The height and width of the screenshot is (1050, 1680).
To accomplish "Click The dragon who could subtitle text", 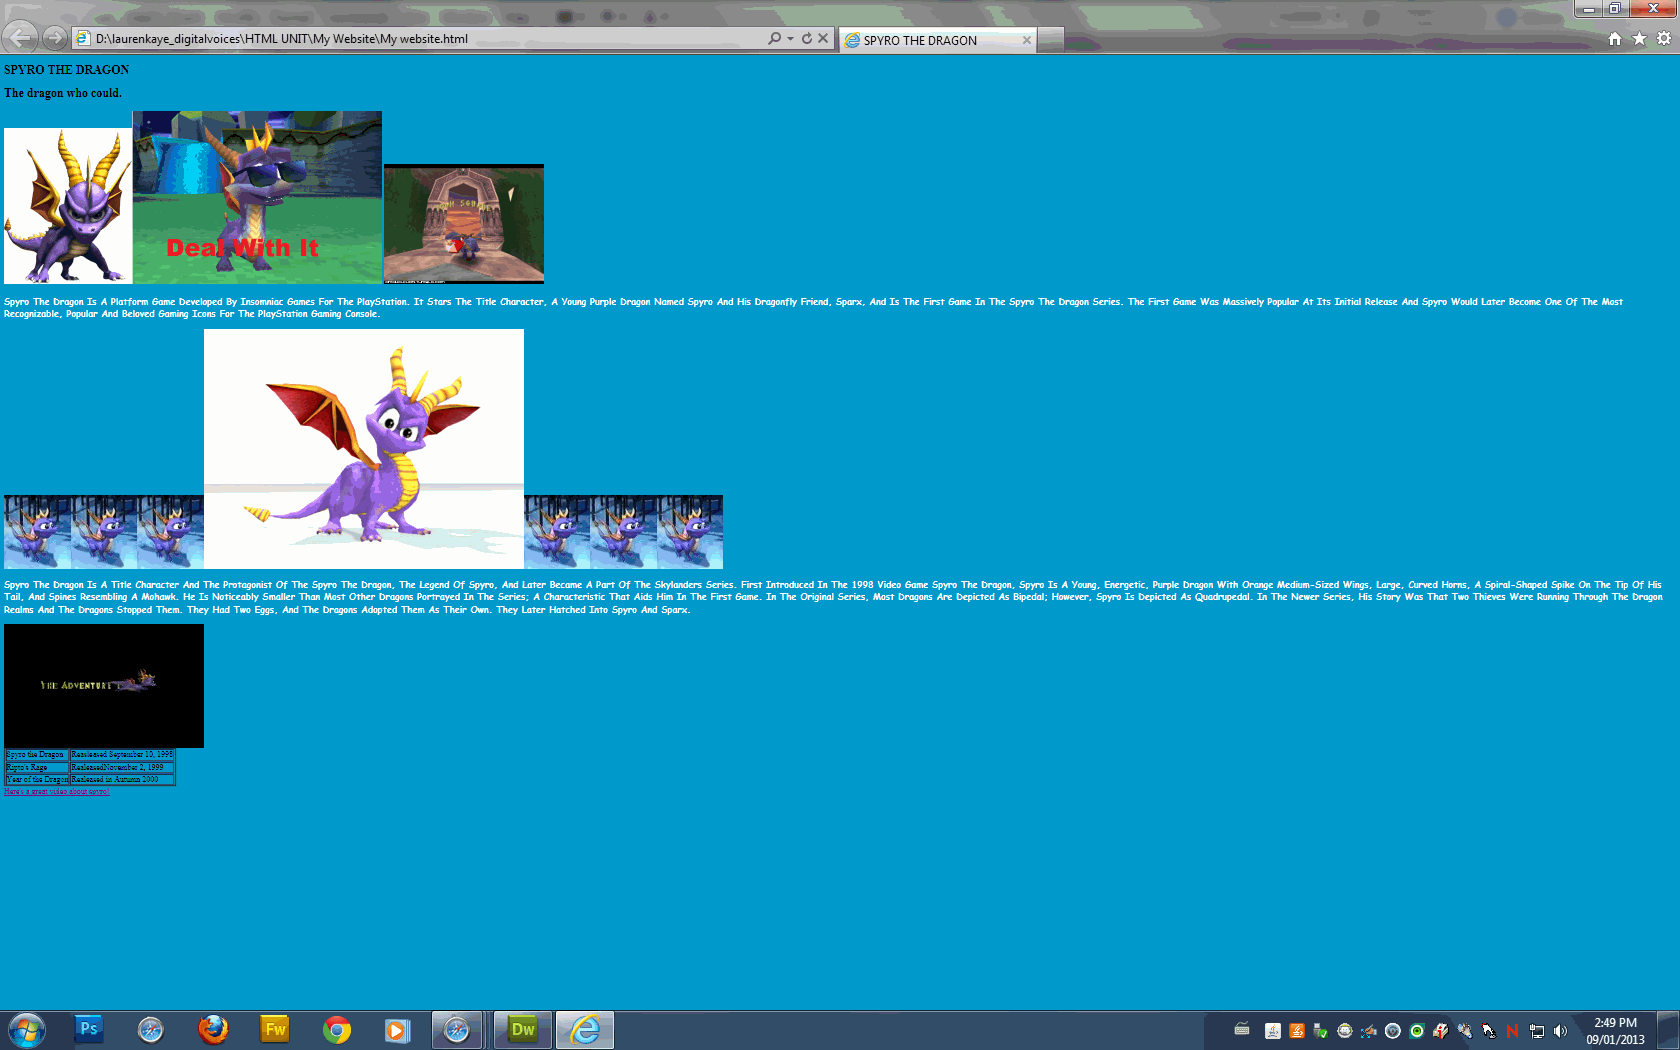I will 63,93.
